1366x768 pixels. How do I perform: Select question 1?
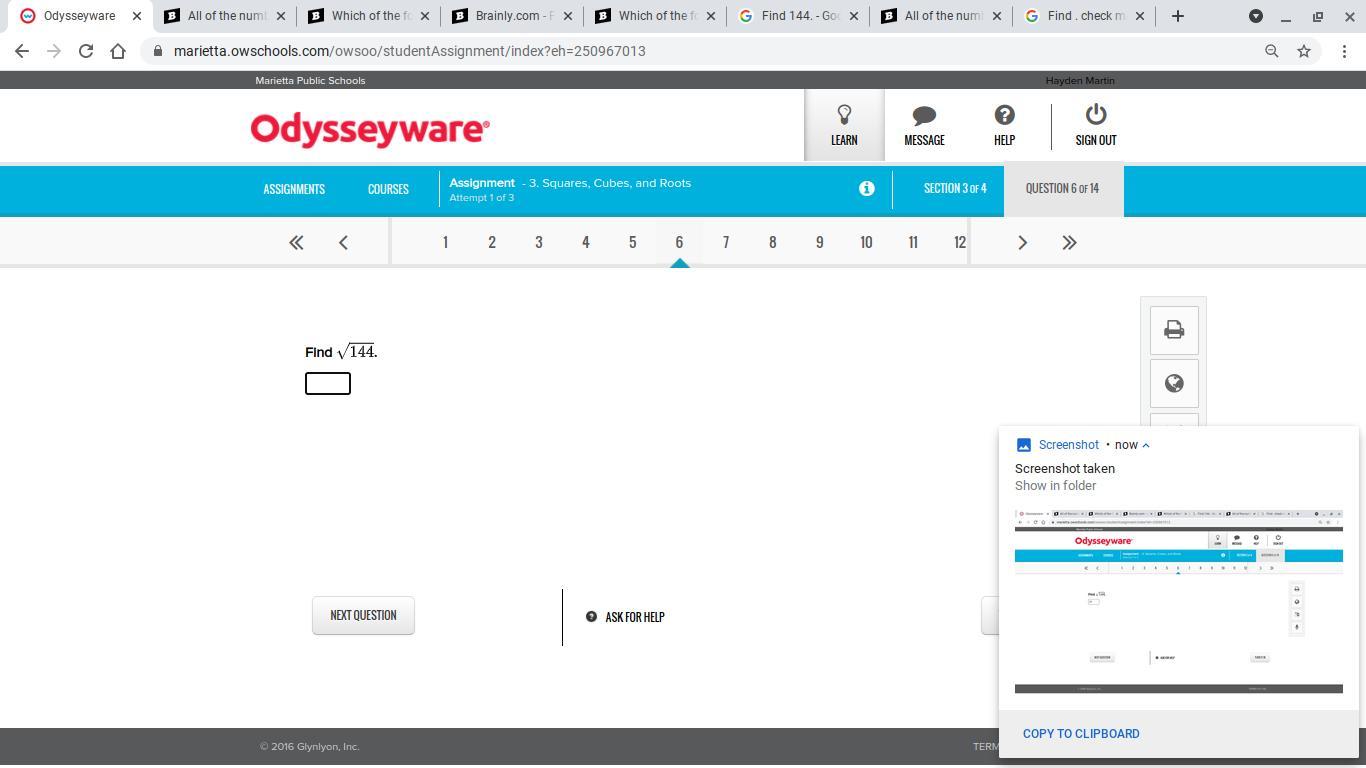tap(445, 242)
